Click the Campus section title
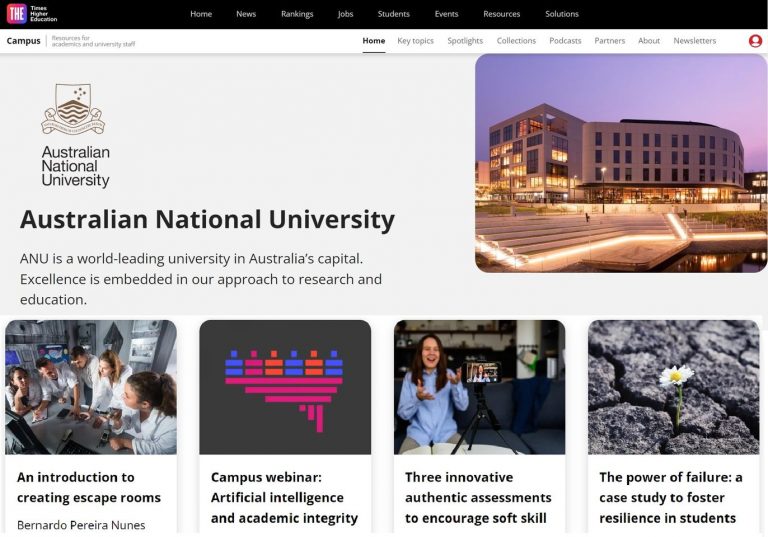Viewport: 768px width, 537px height. [24, 41]
